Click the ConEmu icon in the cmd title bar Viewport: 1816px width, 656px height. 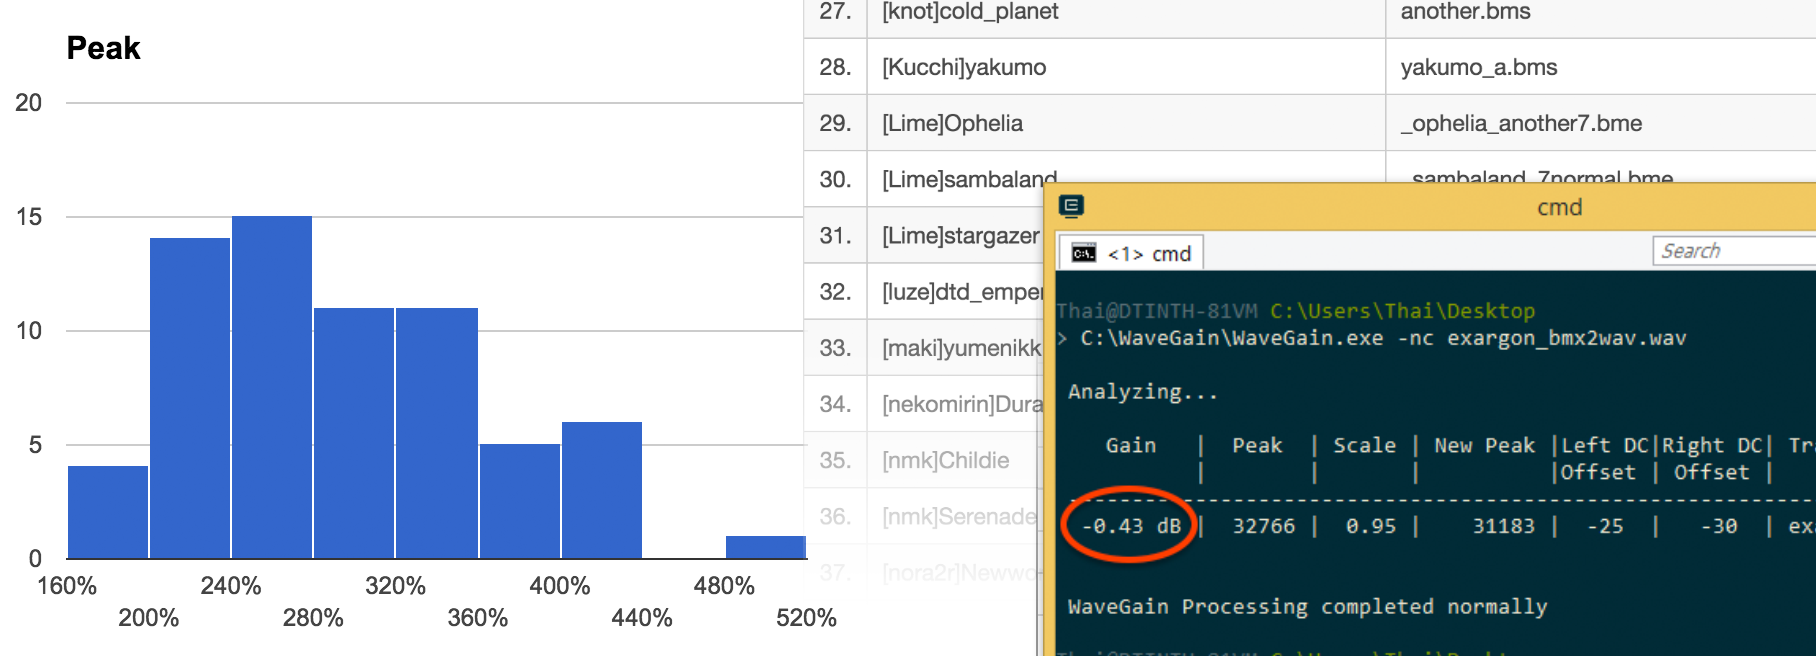click(x=1071, y=207)
